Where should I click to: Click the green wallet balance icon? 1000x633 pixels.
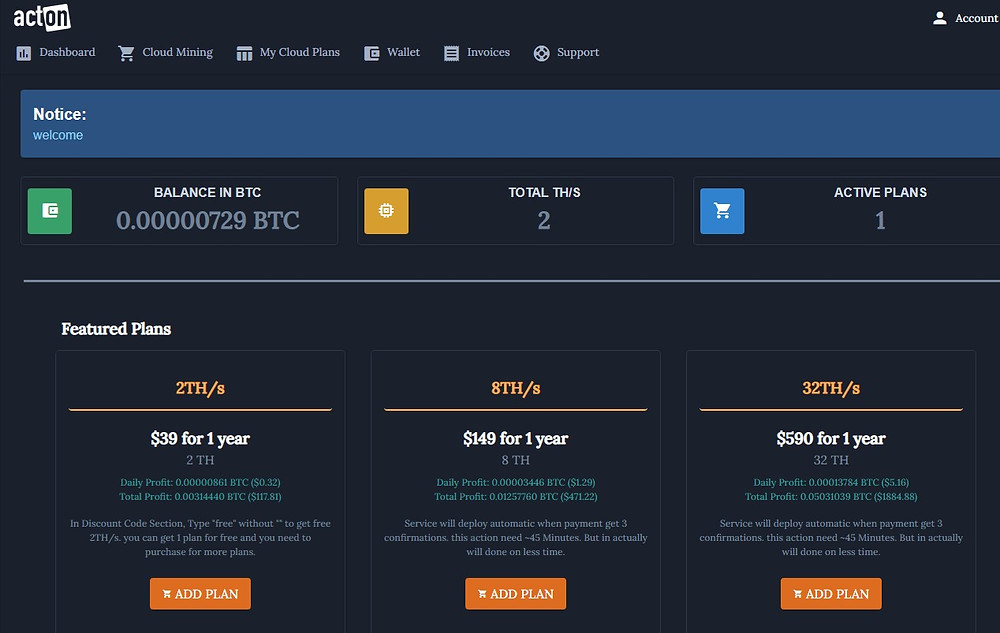coord(50,211)
